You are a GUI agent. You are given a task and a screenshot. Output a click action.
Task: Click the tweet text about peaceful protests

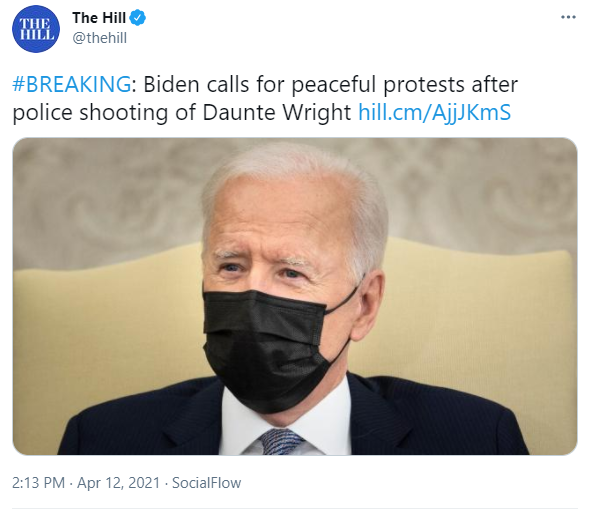click(x=265, y=98)
